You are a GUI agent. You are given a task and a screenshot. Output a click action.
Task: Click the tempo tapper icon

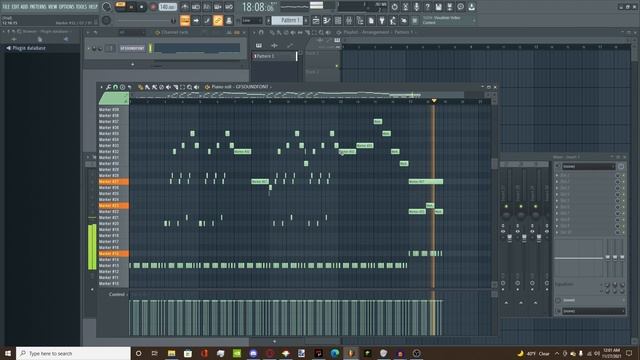[x=393, y=20]
